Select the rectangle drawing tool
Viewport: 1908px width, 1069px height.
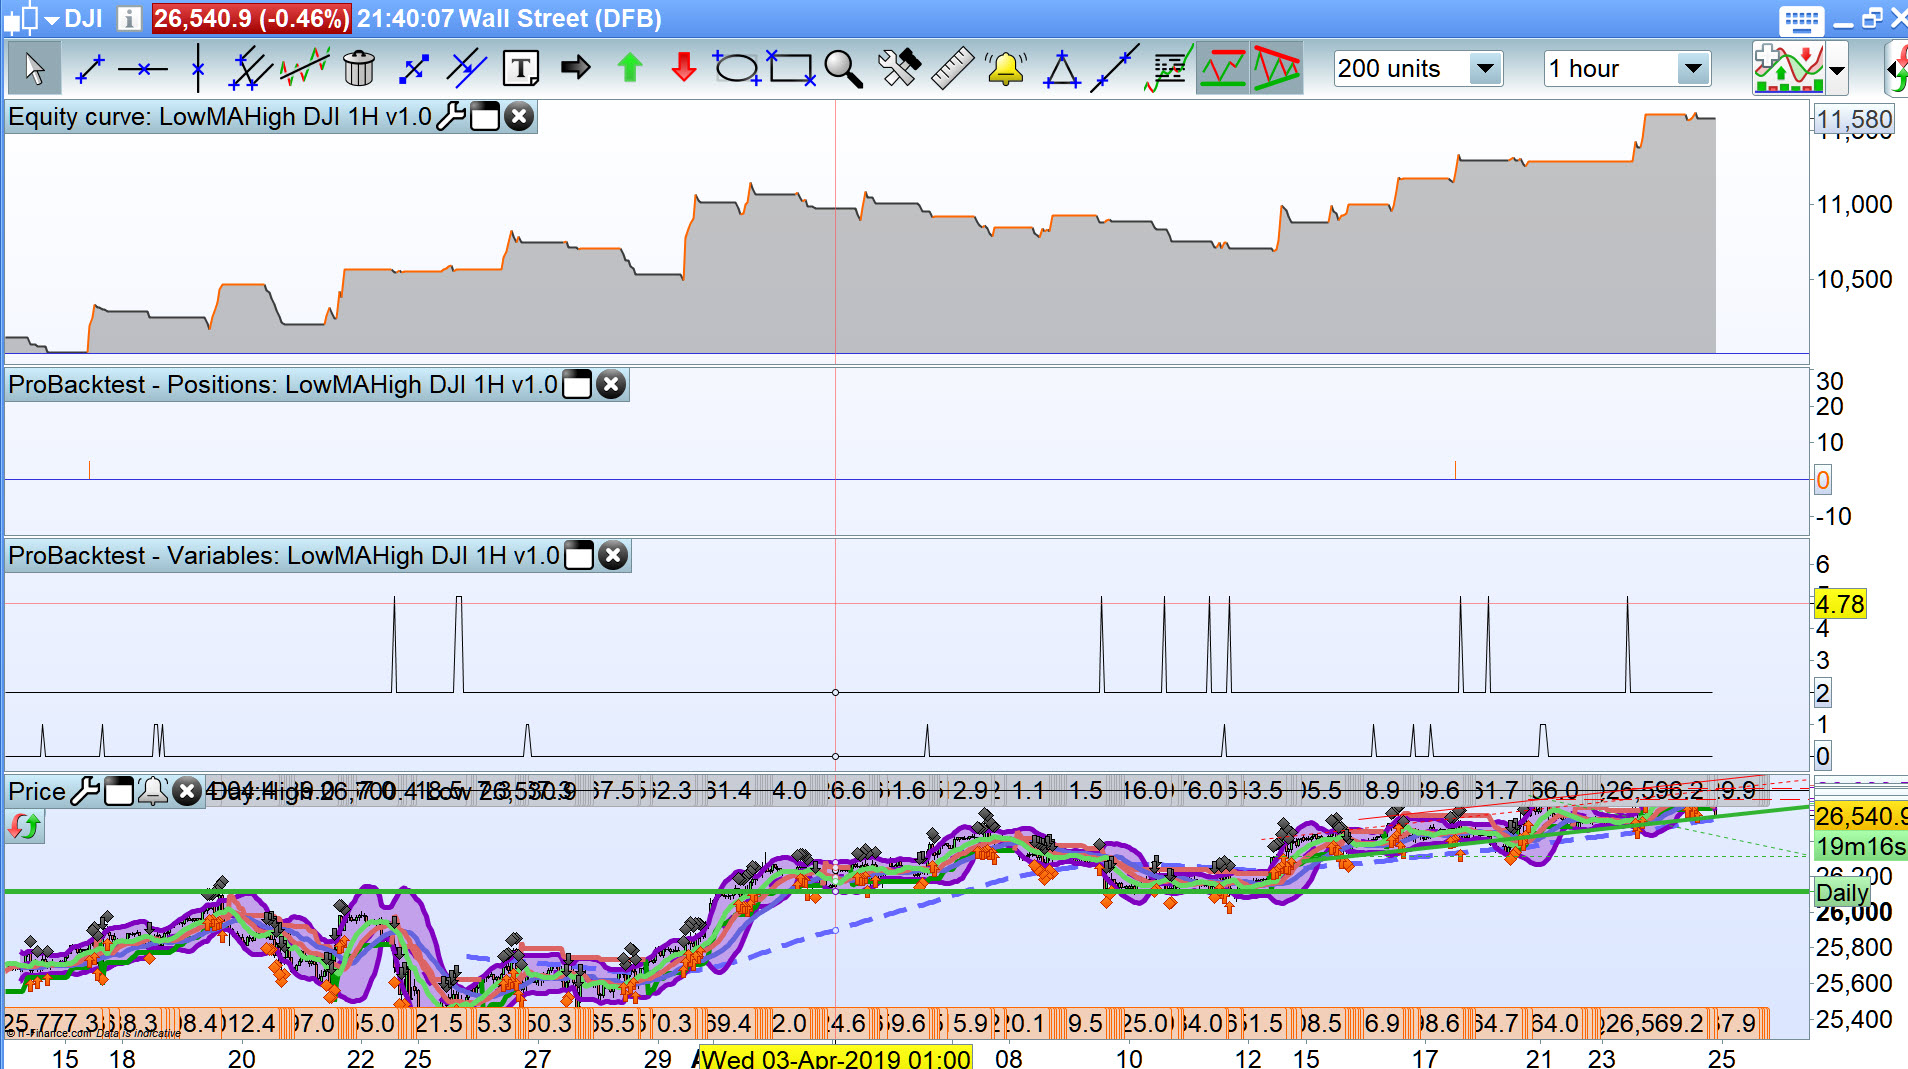791,68
